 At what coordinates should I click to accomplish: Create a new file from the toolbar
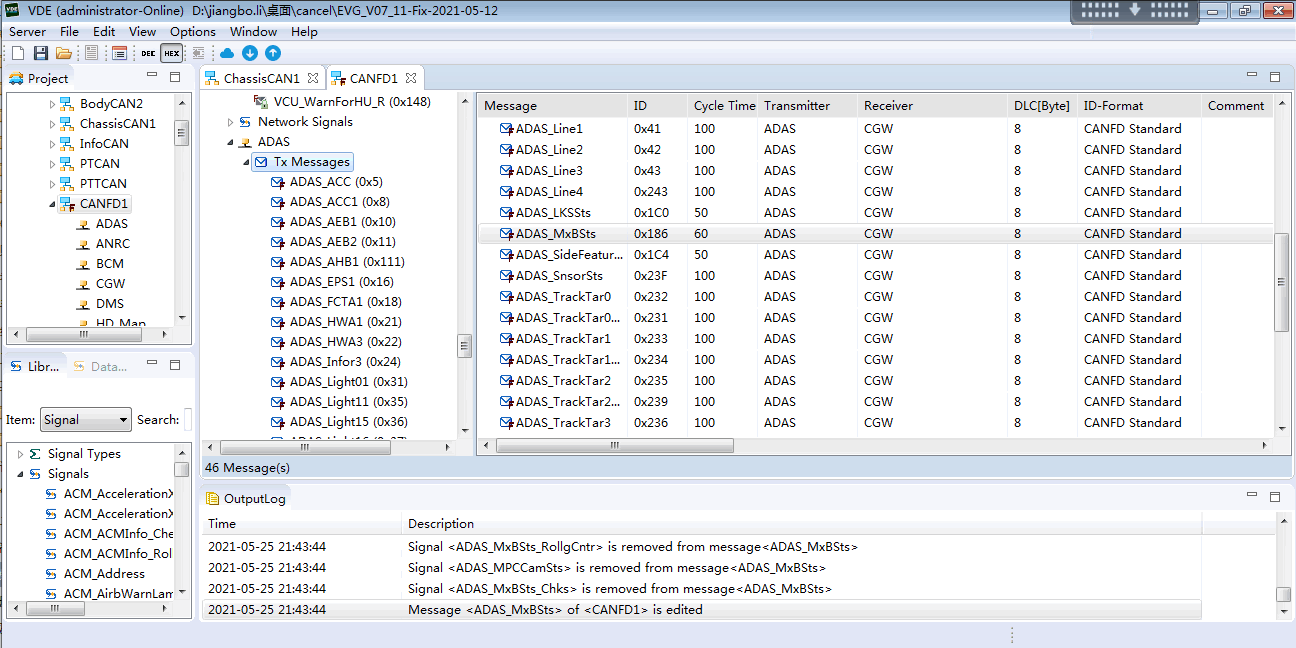18,53
